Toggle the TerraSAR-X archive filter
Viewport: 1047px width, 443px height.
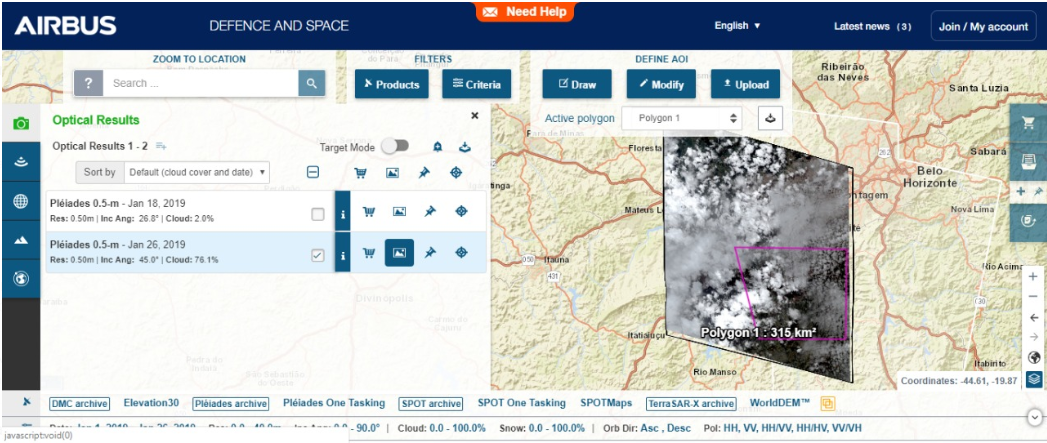(691, 404)
